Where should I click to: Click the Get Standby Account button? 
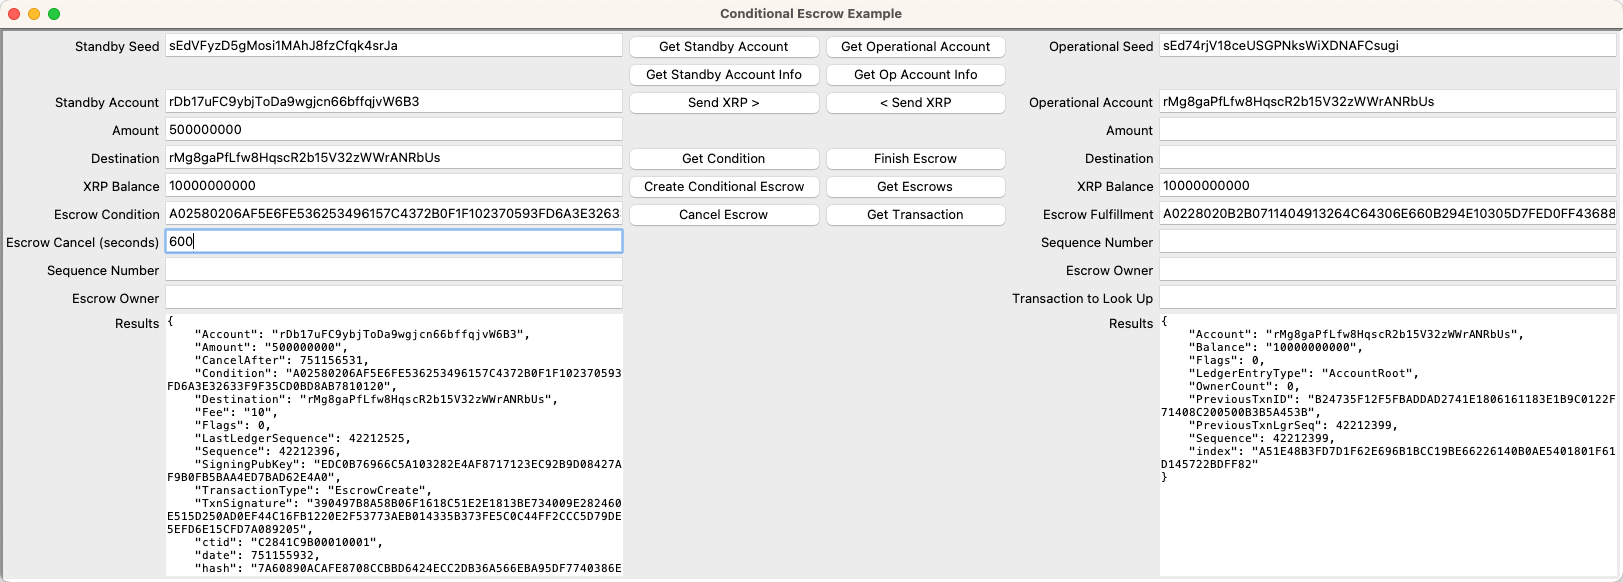[723, 47]
